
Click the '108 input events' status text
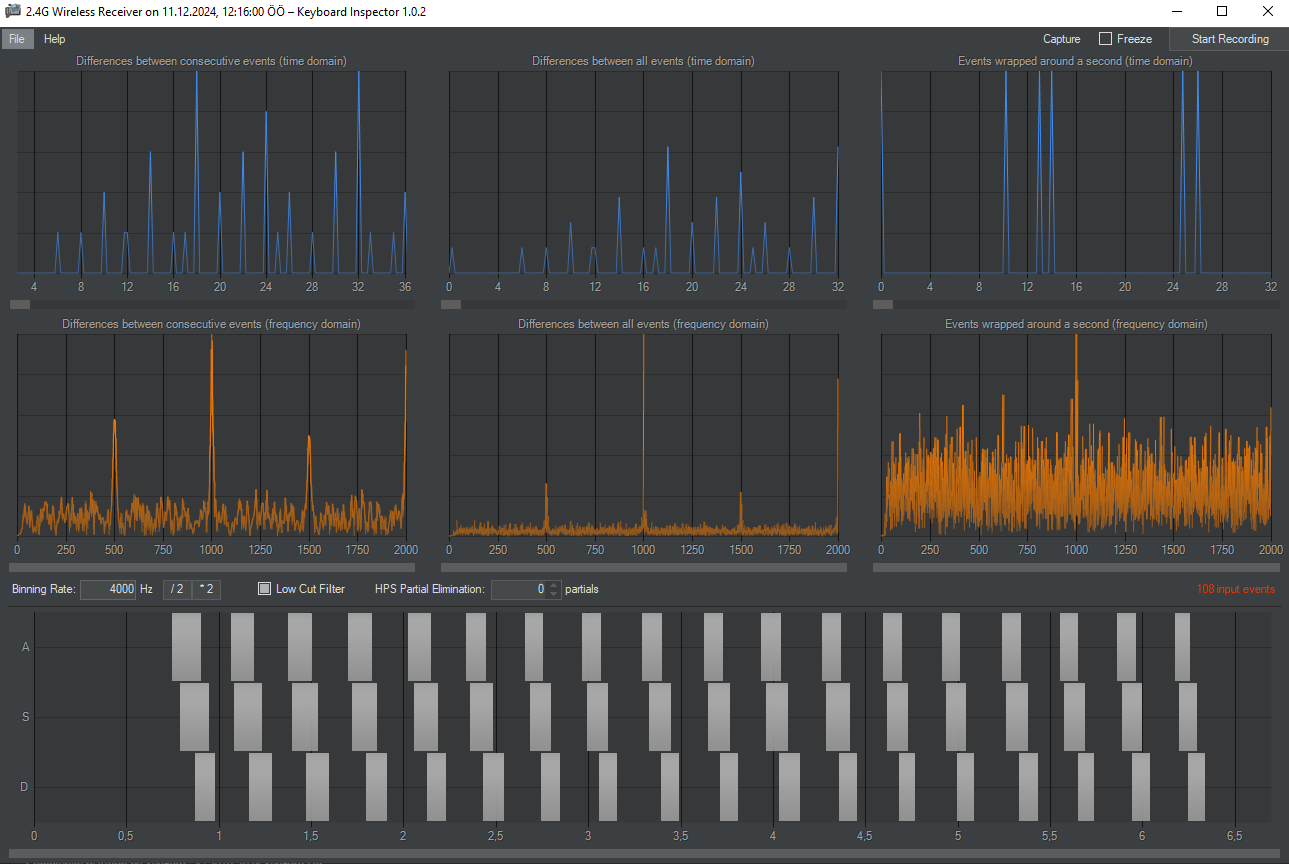[x=1236, y=589]
